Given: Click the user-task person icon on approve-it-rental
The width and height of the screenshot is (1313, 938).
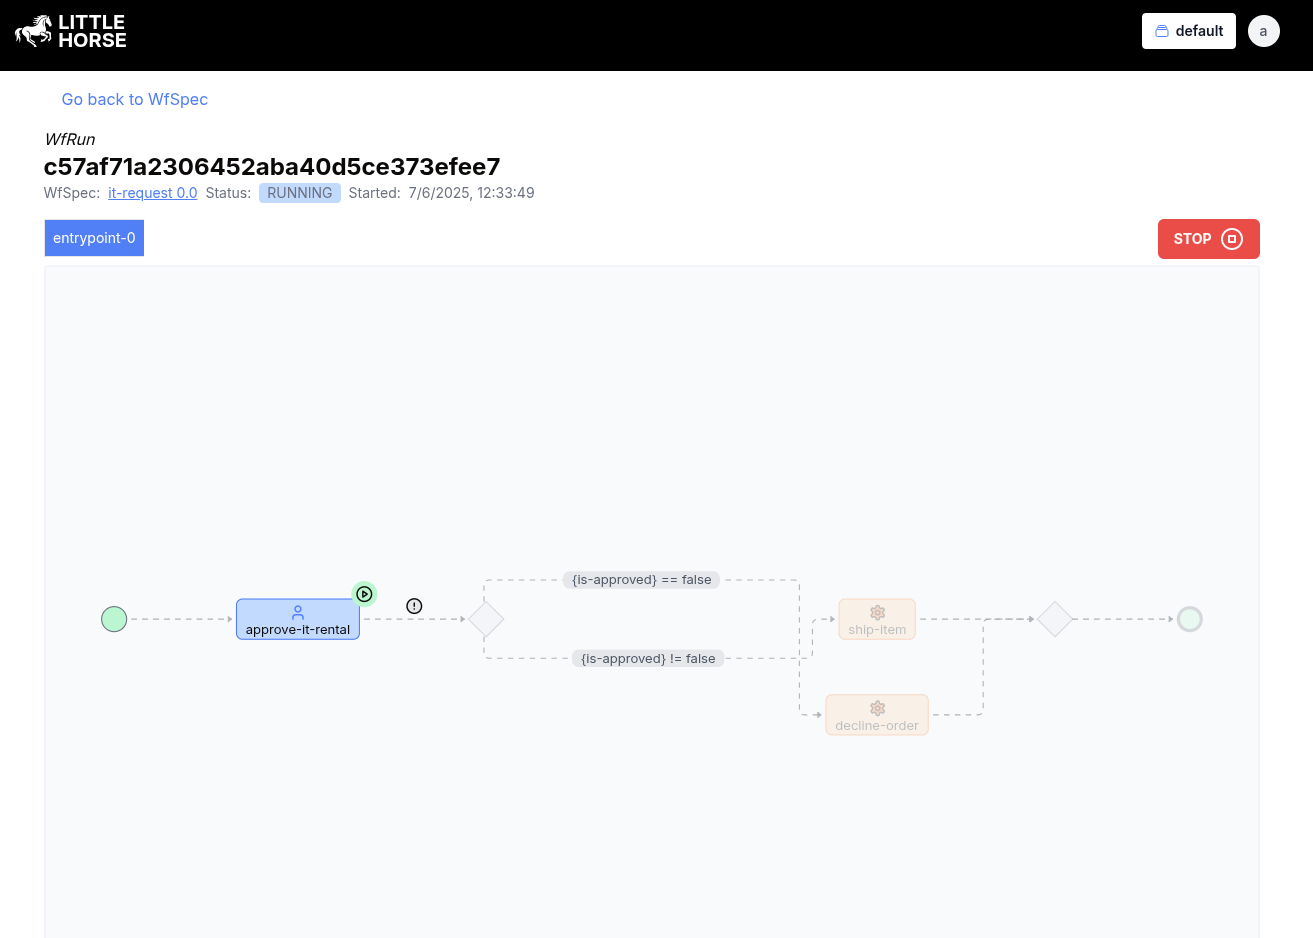Looking at the screenshot, I should point(297,612).
